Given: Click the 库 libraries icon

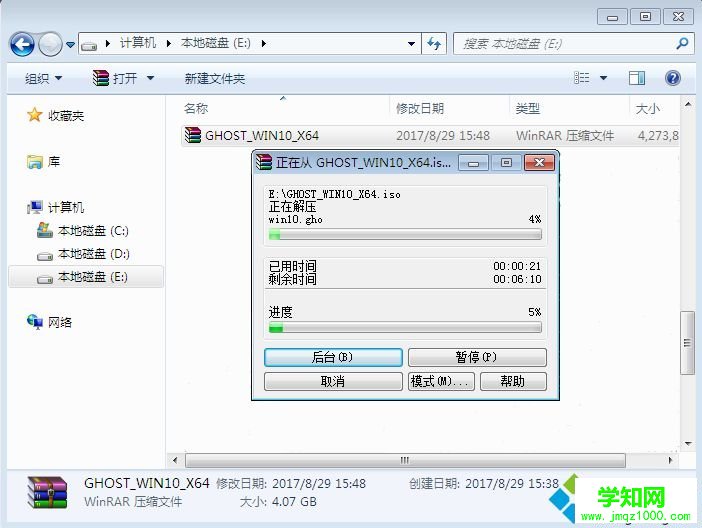Looking at the screenshot, I should (x=34, y=162).
